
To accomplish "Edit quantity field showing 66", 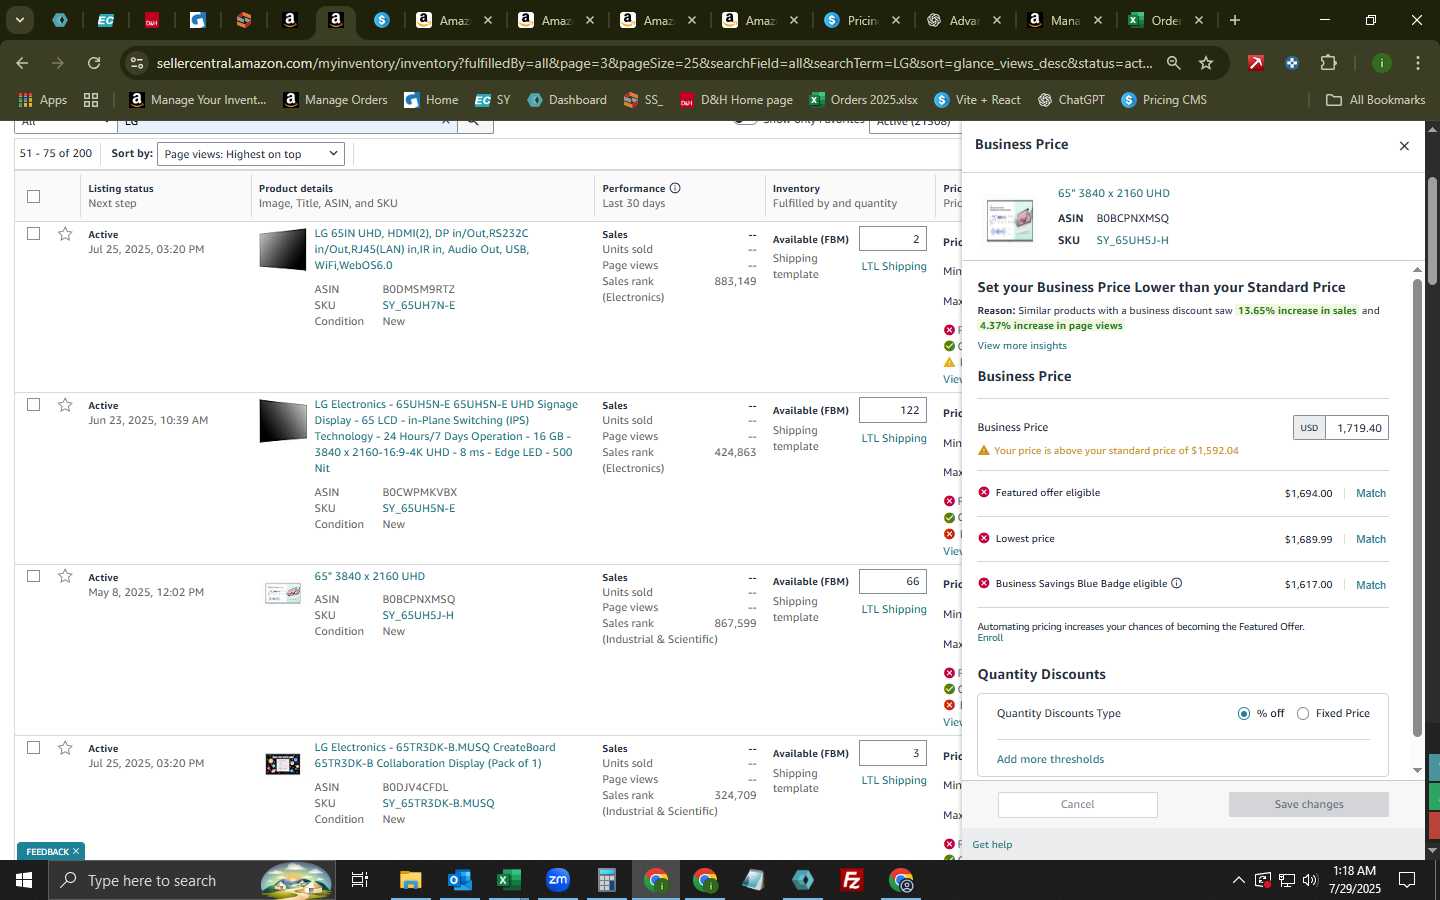I will [893, 581].
